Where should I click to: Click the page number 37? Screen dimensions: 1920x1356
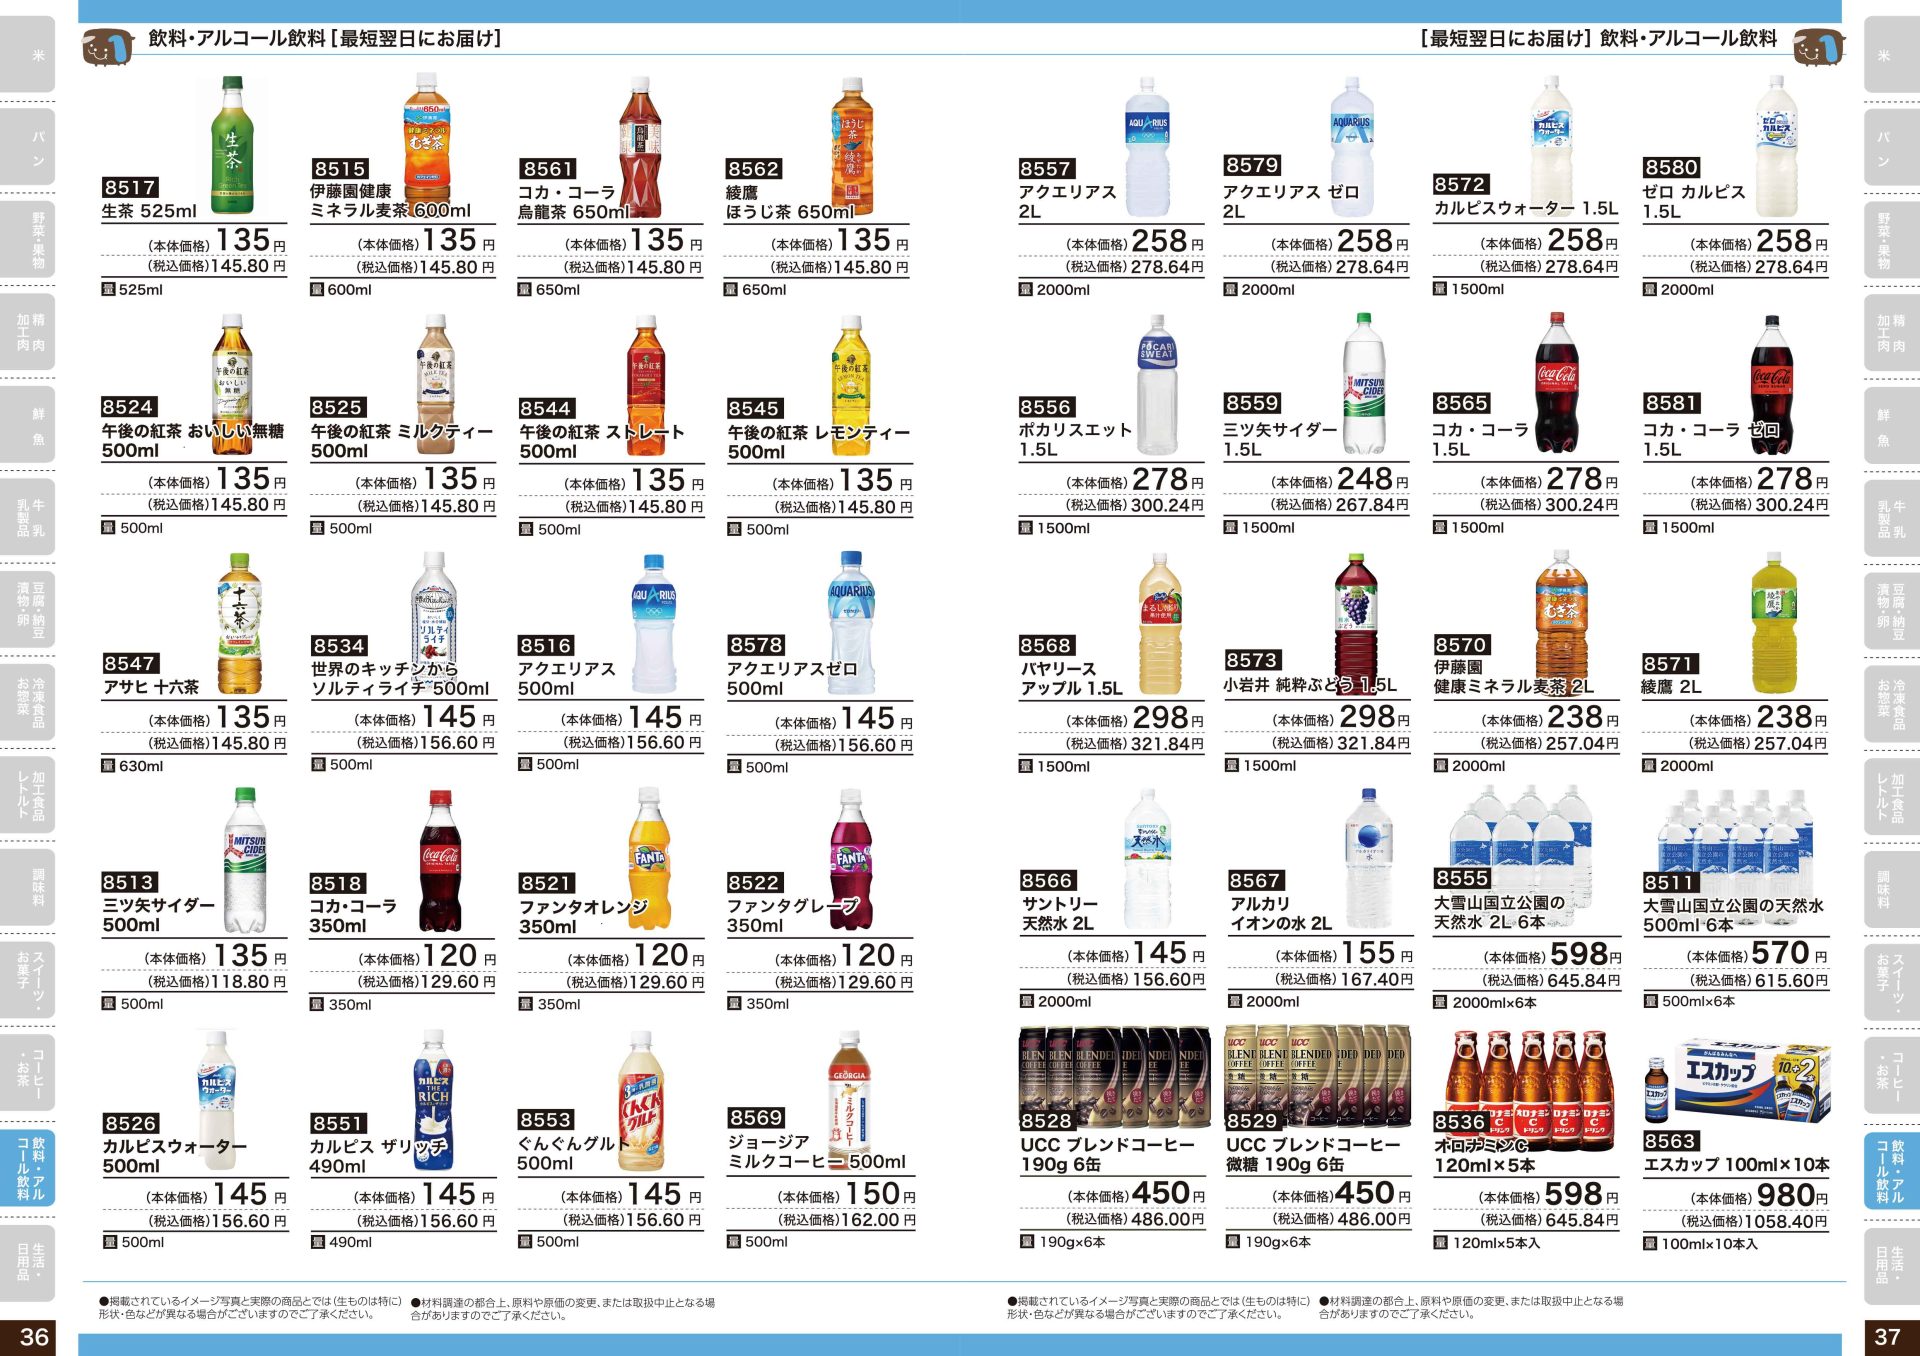pyautogui.click(x=1886, y=1337)
